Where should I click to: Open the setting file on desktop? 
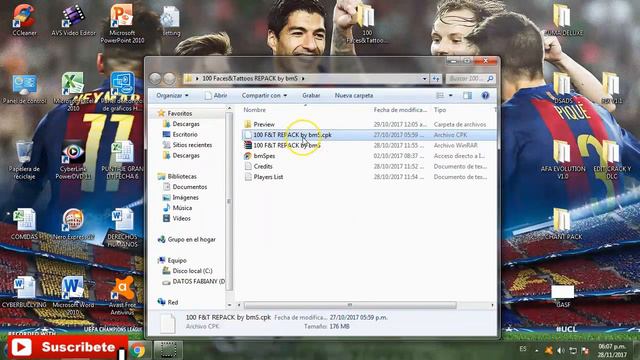pos(171,20)
